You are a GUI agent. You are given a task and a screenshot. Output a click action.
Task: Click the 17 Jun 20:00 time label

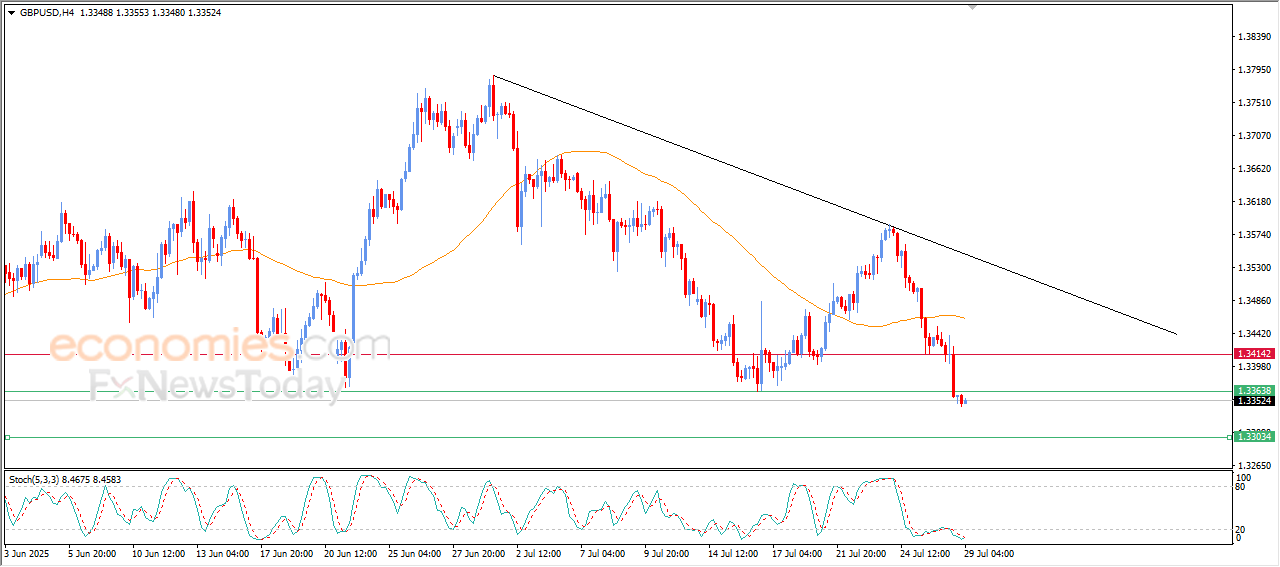(x=285, y=553)
